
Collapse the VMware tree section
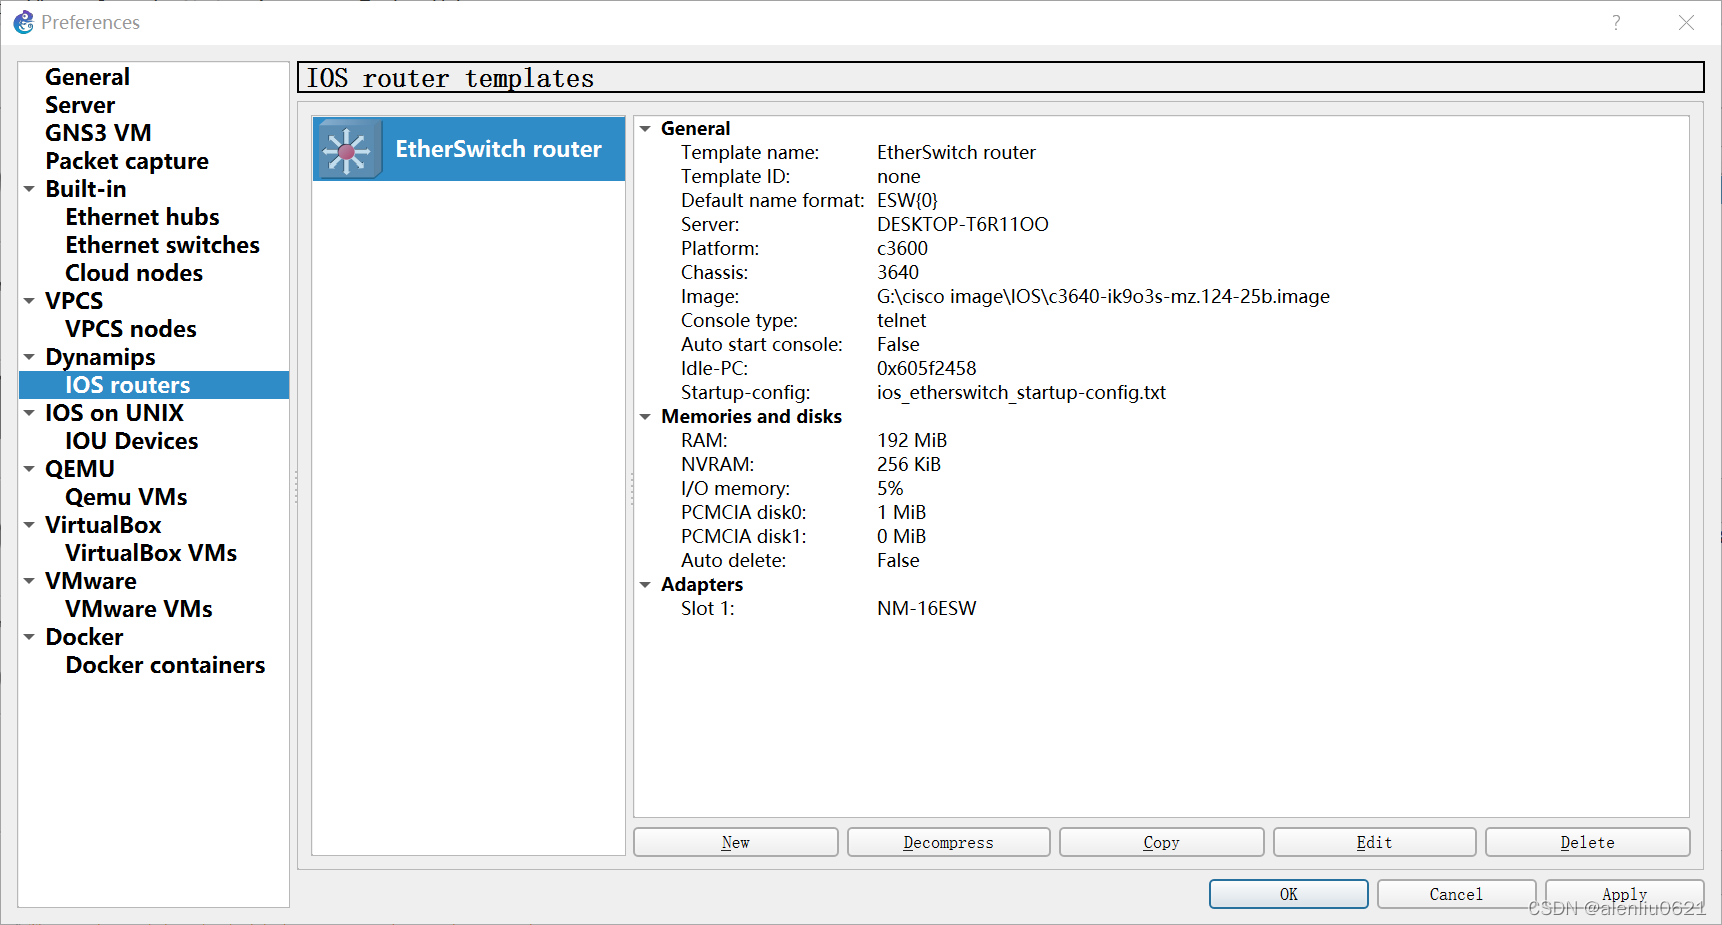click(x=30, y=581)
